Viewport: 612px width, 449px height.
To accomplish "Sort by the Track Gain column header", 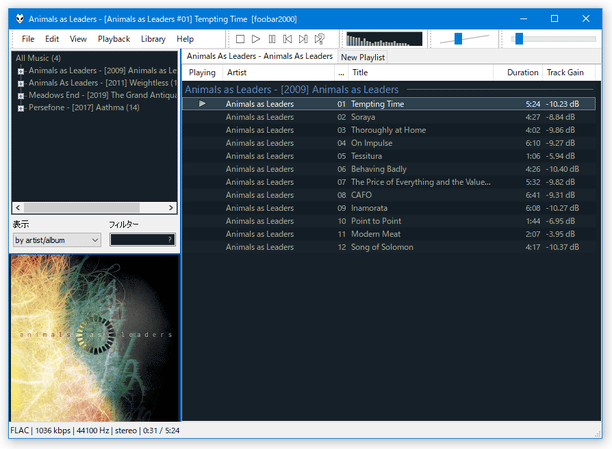I will pos(569,73).
